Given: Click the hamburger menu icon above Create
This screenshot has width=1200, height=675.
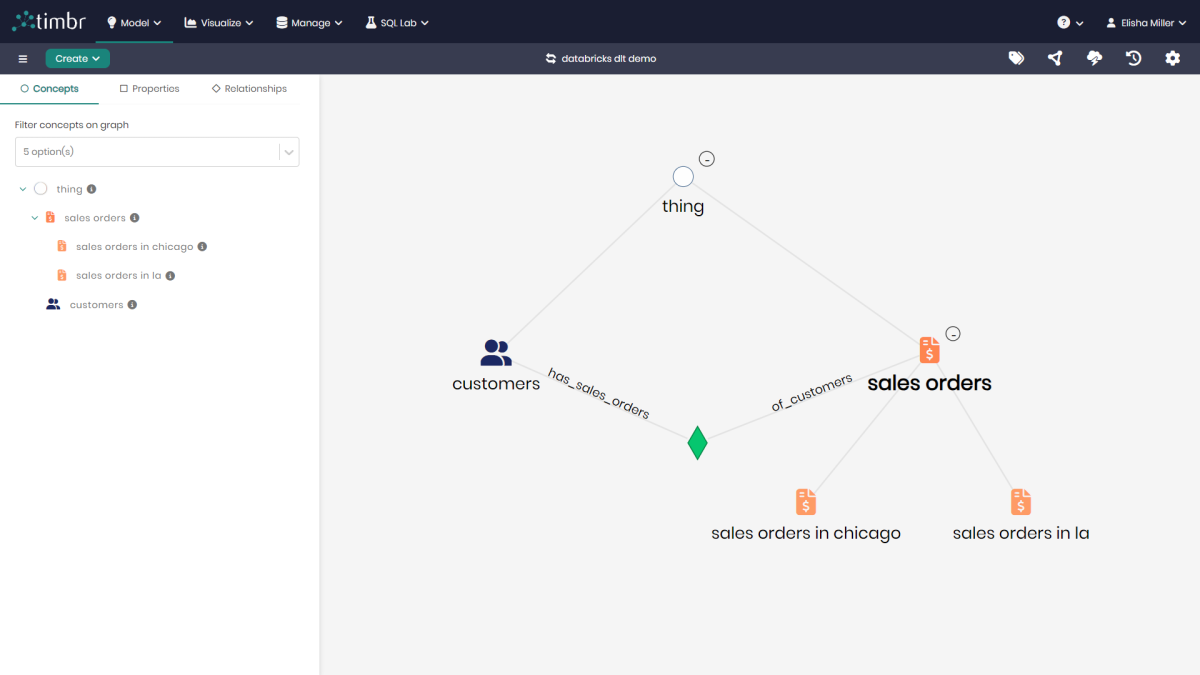Looking at the screenshot, I should [22, 58].
